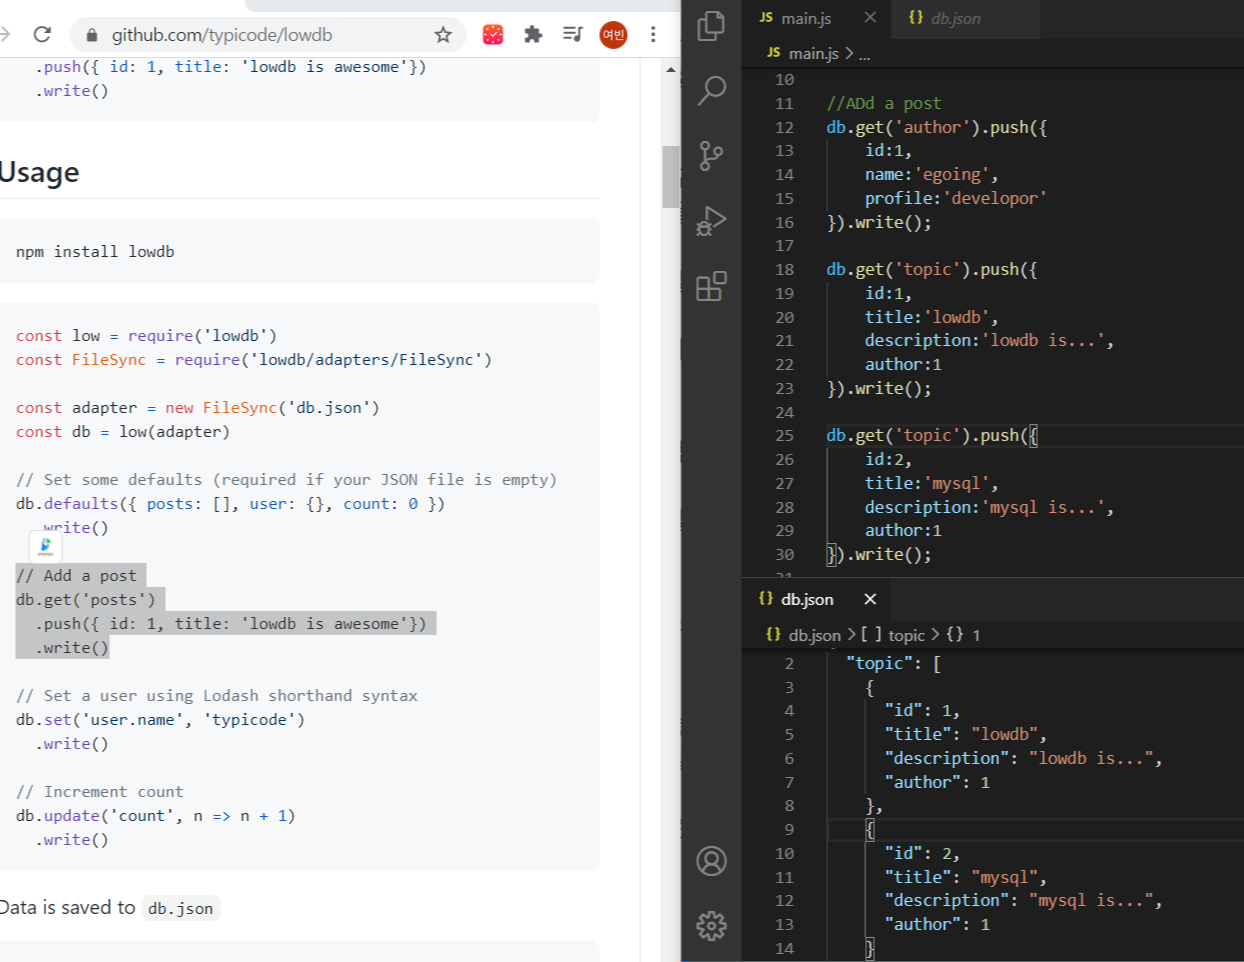Viewport: 1244px width, 962px height.
Task: Click the scrollbar up arrow on the GitHub page
Action: click(x=671, y=70)
